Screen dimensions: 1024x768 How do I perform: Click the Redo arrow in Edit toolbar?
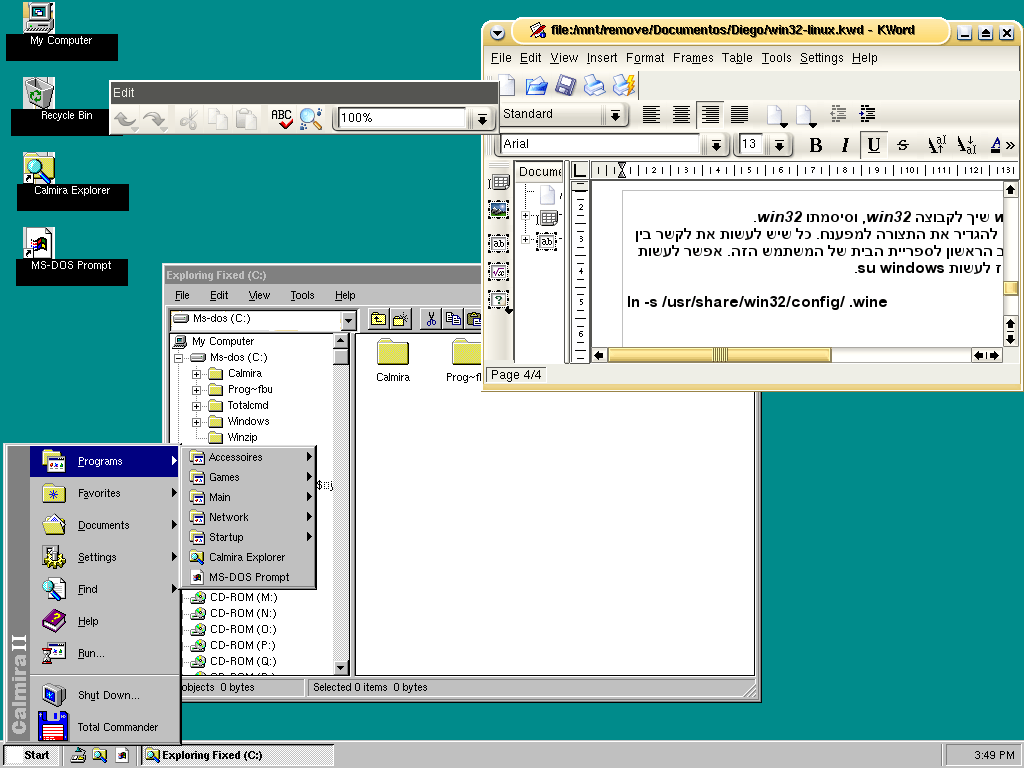pyautogui.click(x=155, y=119)
